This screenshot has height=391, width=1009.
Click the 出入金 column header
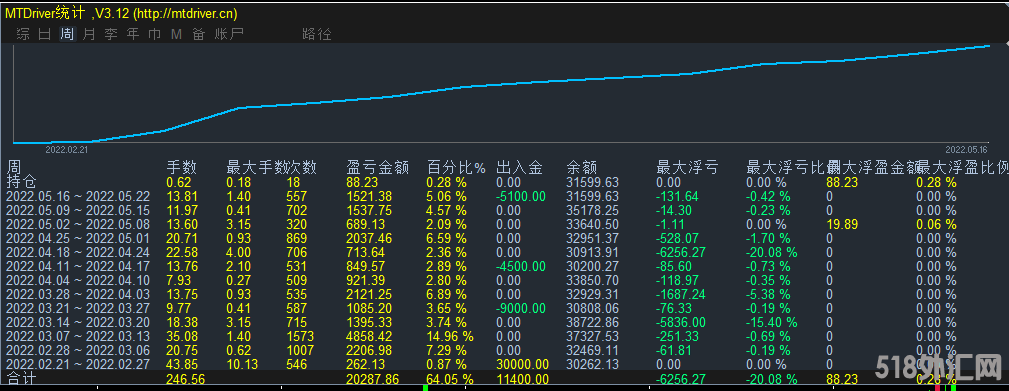[519, 168]
